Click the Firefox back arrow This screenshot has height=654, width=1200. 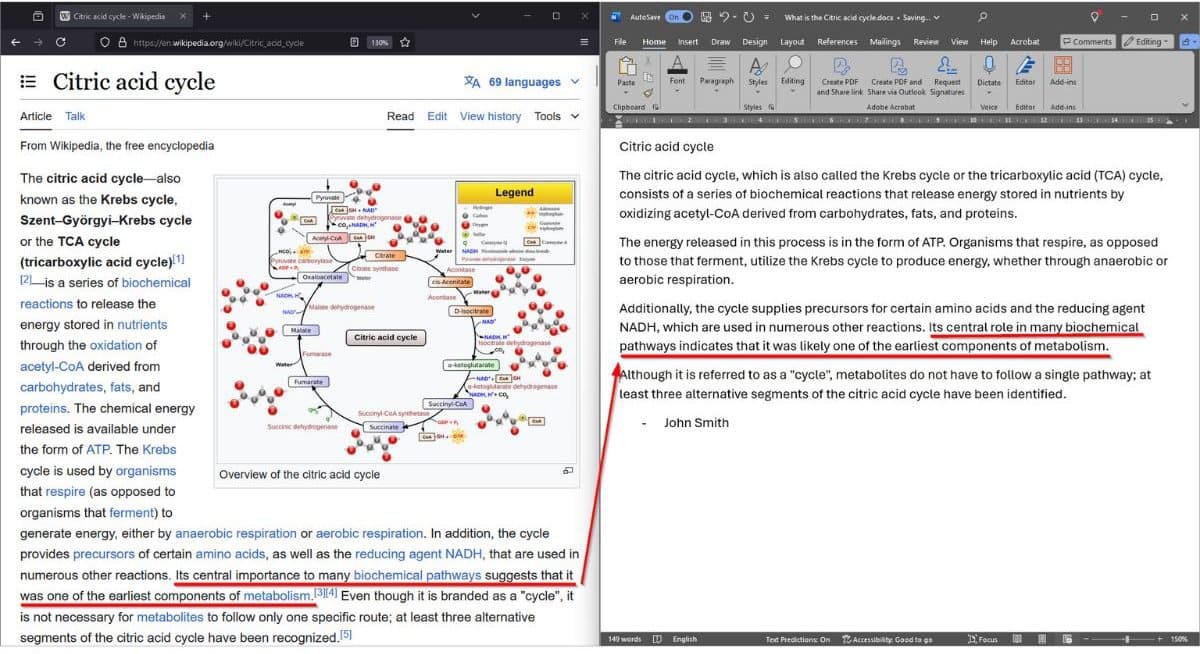(15, 42)
